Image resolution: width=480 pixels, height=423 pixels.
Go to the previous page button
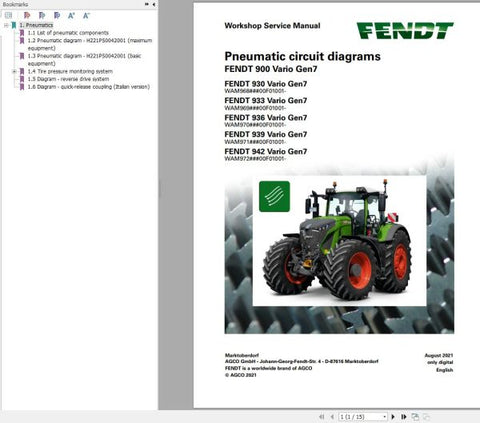pyautogui.click(x=332, y=417)
